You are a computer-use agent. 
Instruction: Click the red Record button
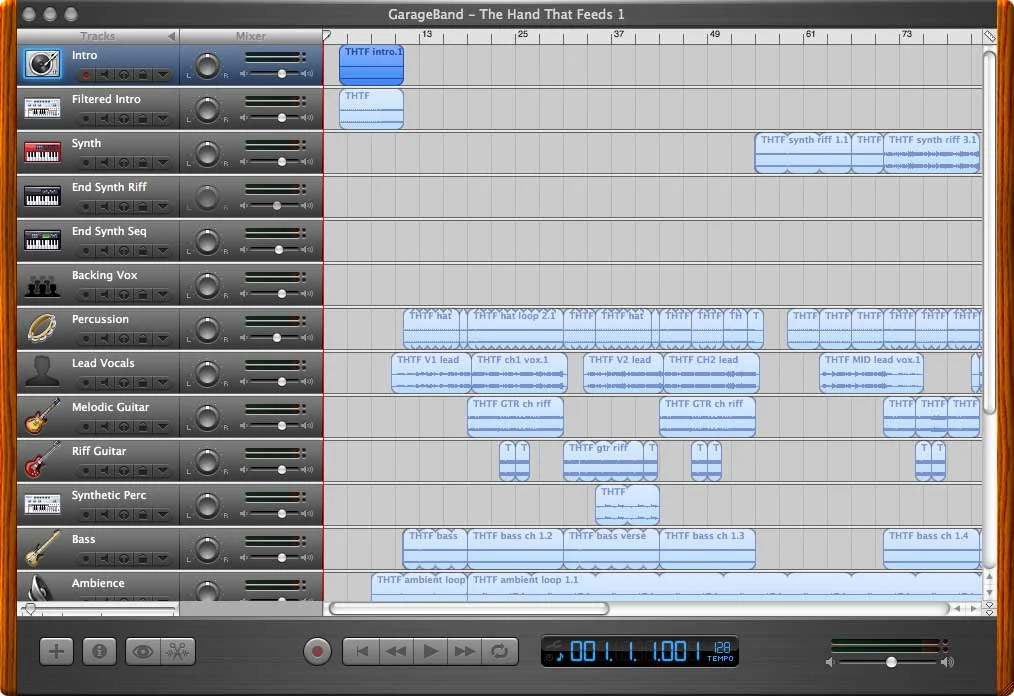317,650
